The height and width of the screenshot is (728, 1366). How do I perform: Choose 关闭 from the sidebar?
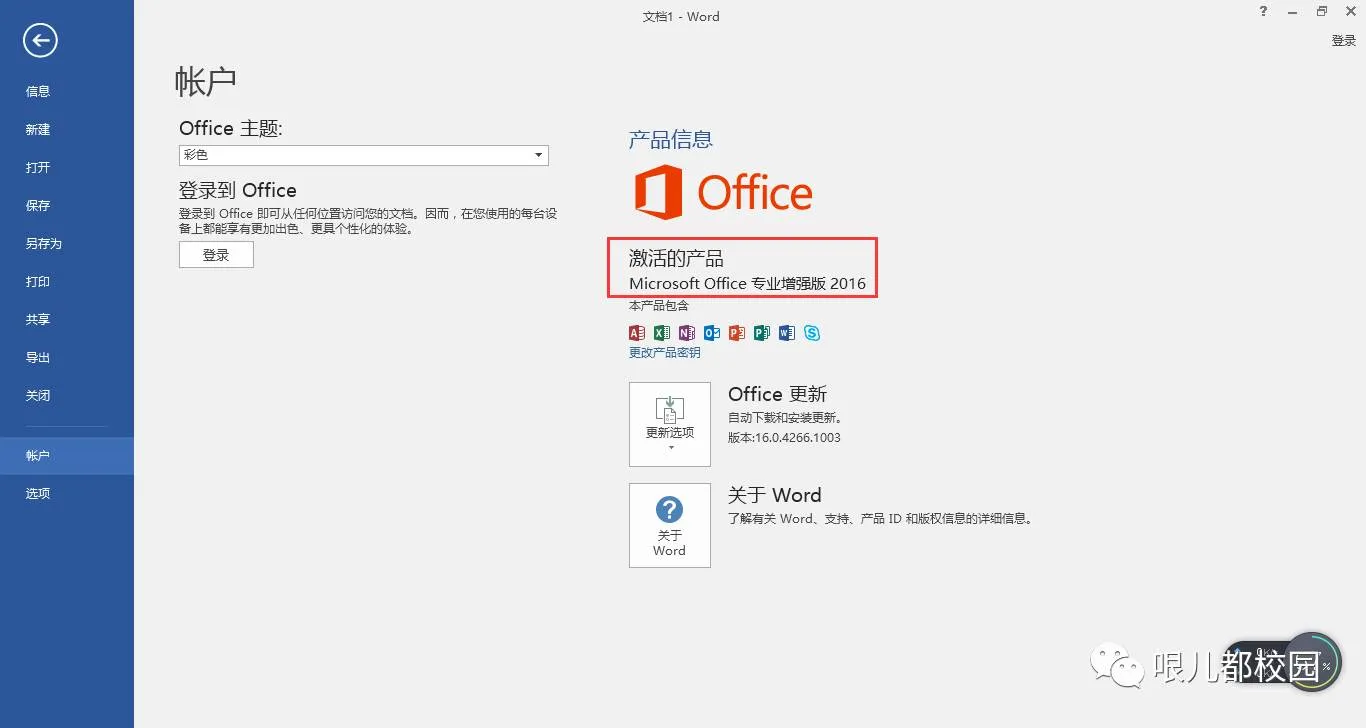[x=67, y=395]
